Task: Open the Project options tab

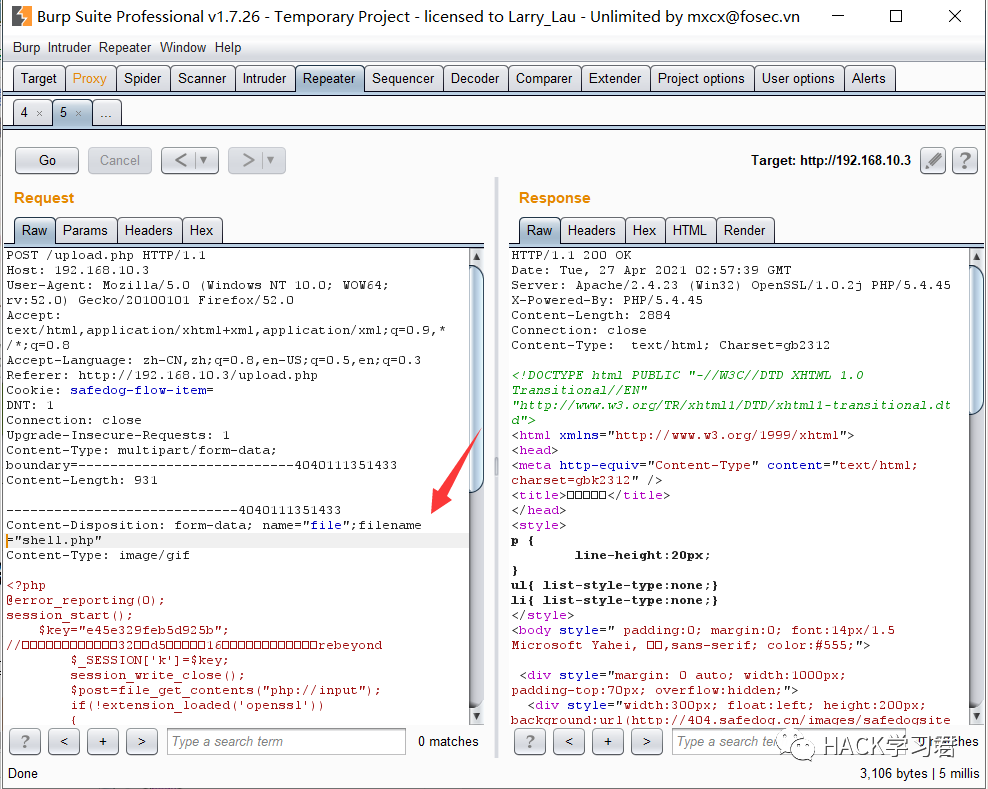Action: click(701, 79)
